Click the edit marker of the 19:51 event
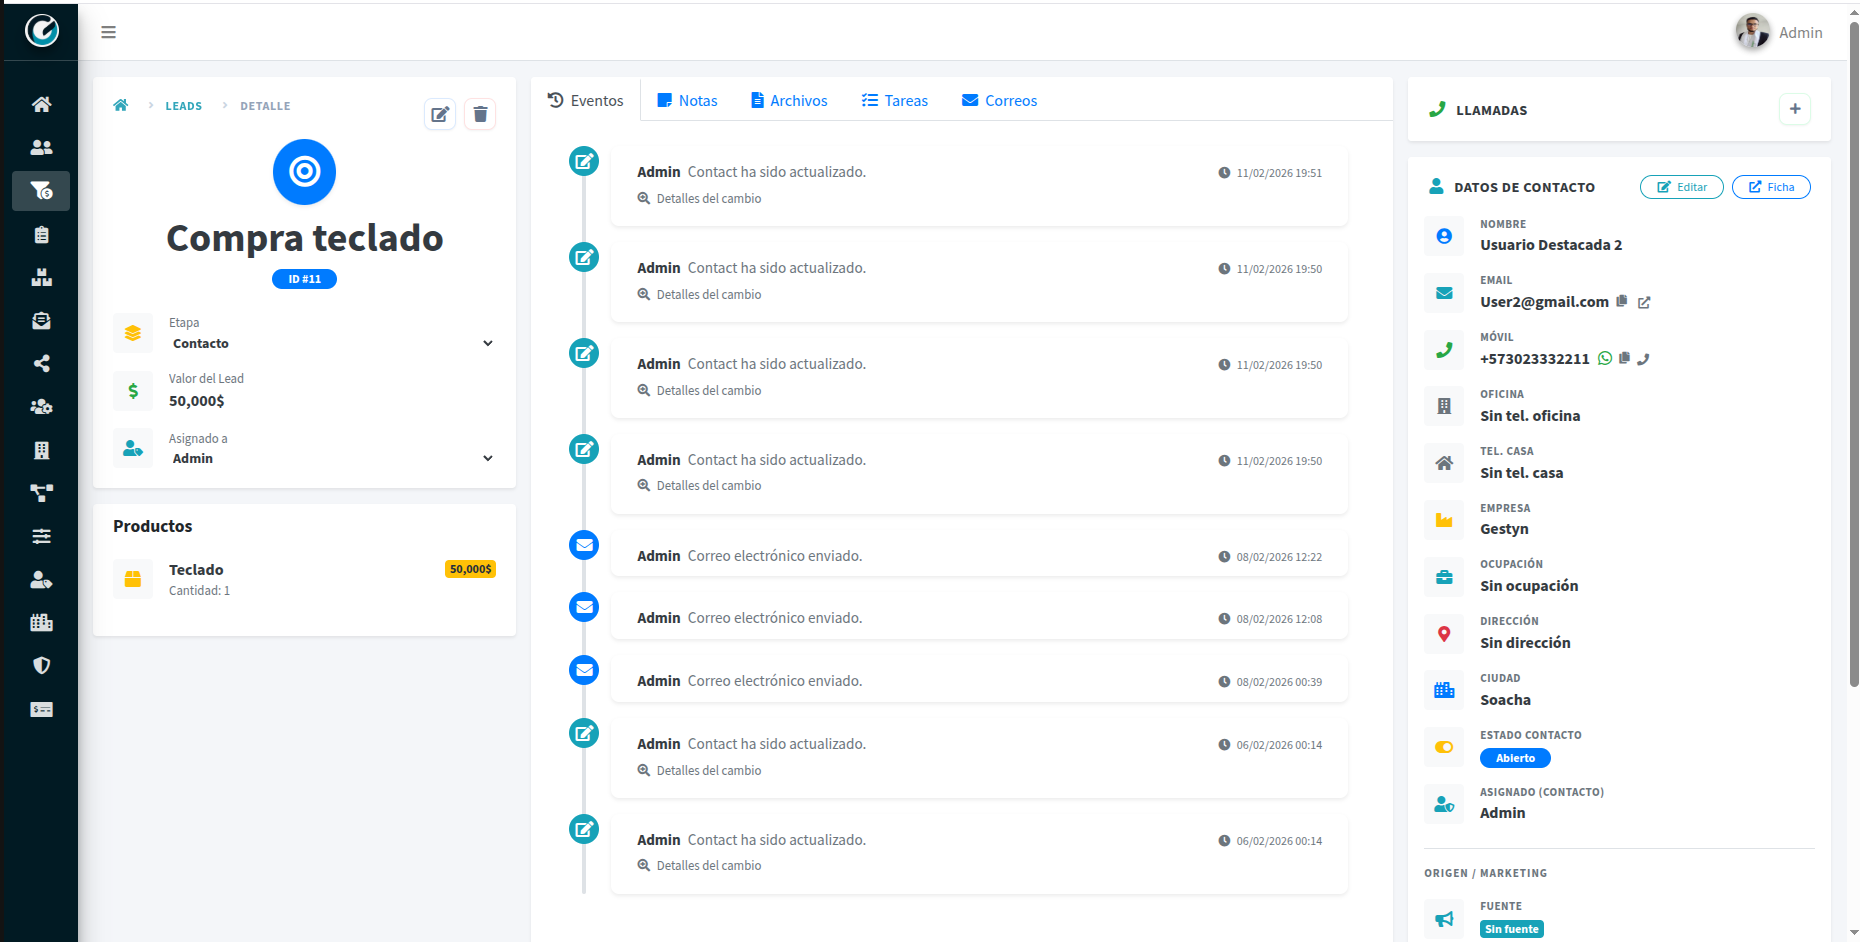The height and width of the screenshot is (942, 1860). pyautogui.click(x=584, y=161)
